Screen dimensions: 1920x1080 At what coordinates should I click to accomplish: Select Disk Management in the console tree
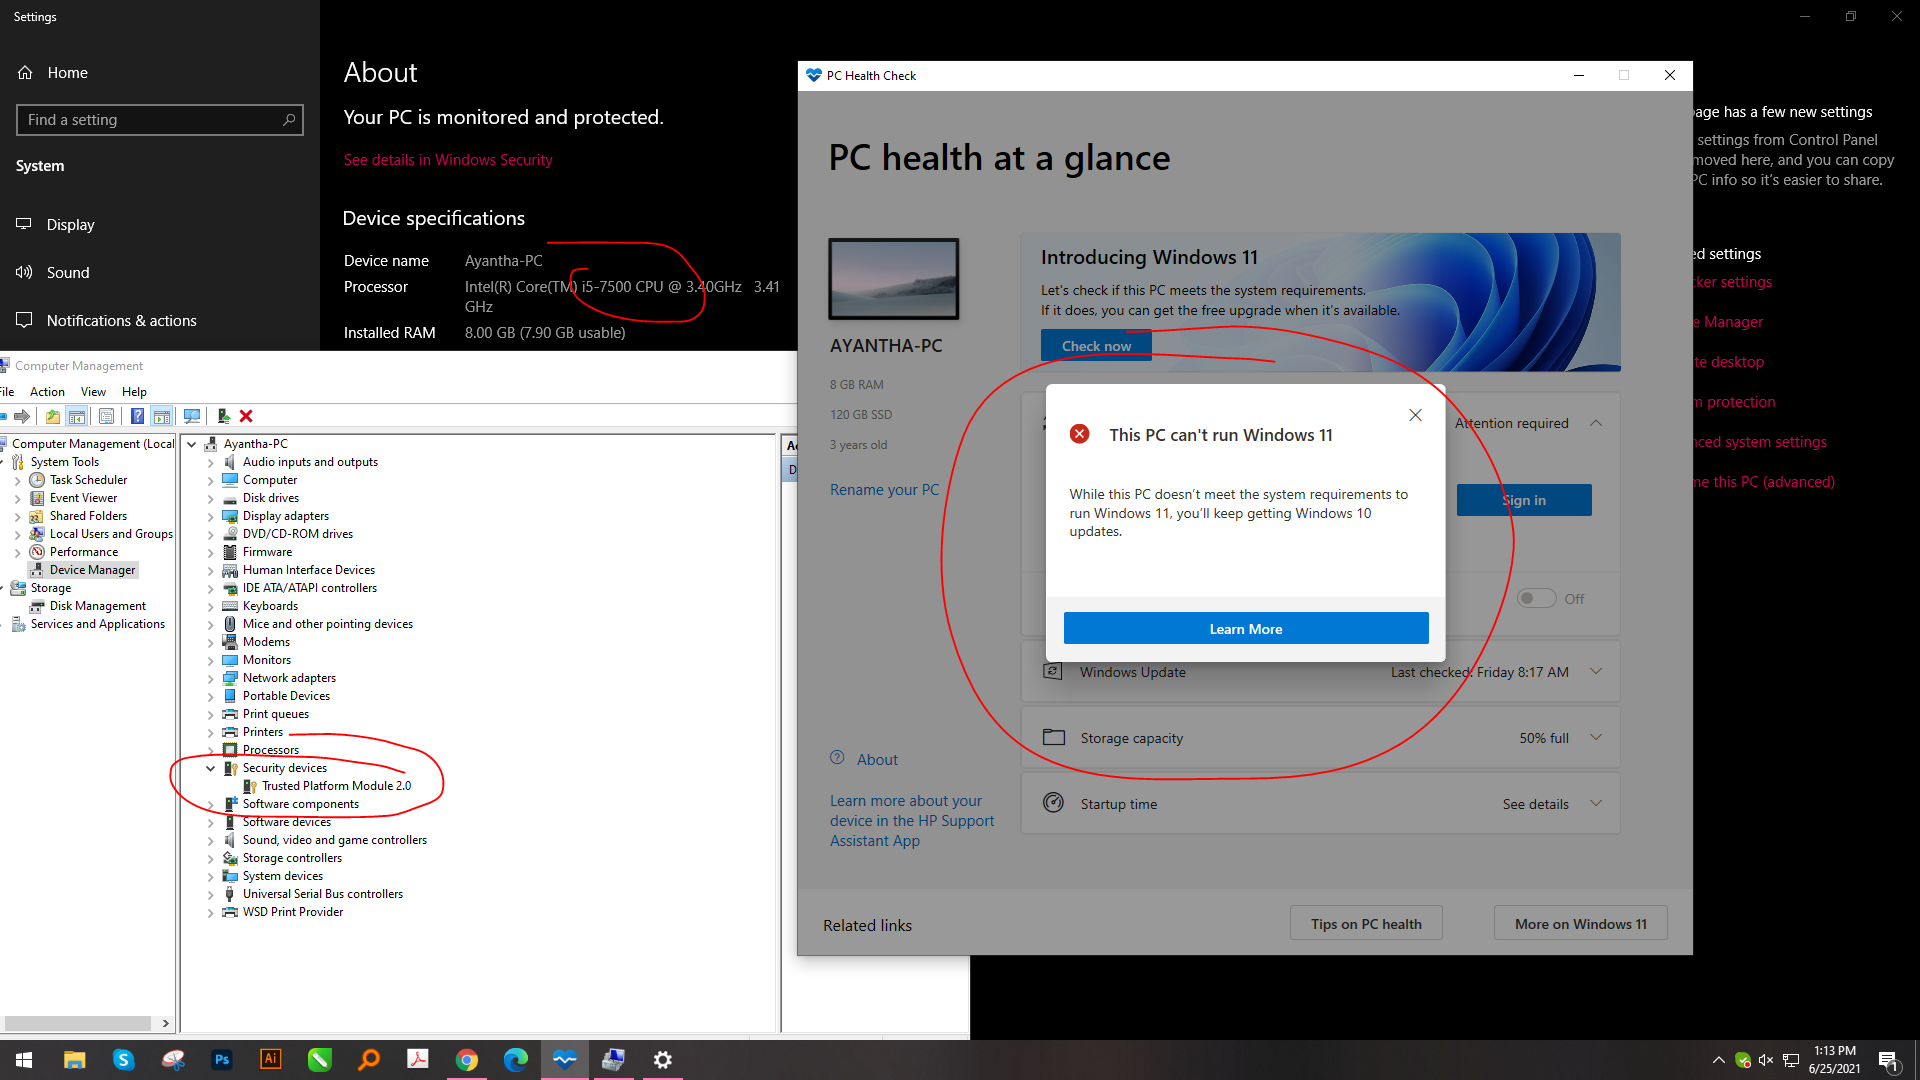[98, 606]
